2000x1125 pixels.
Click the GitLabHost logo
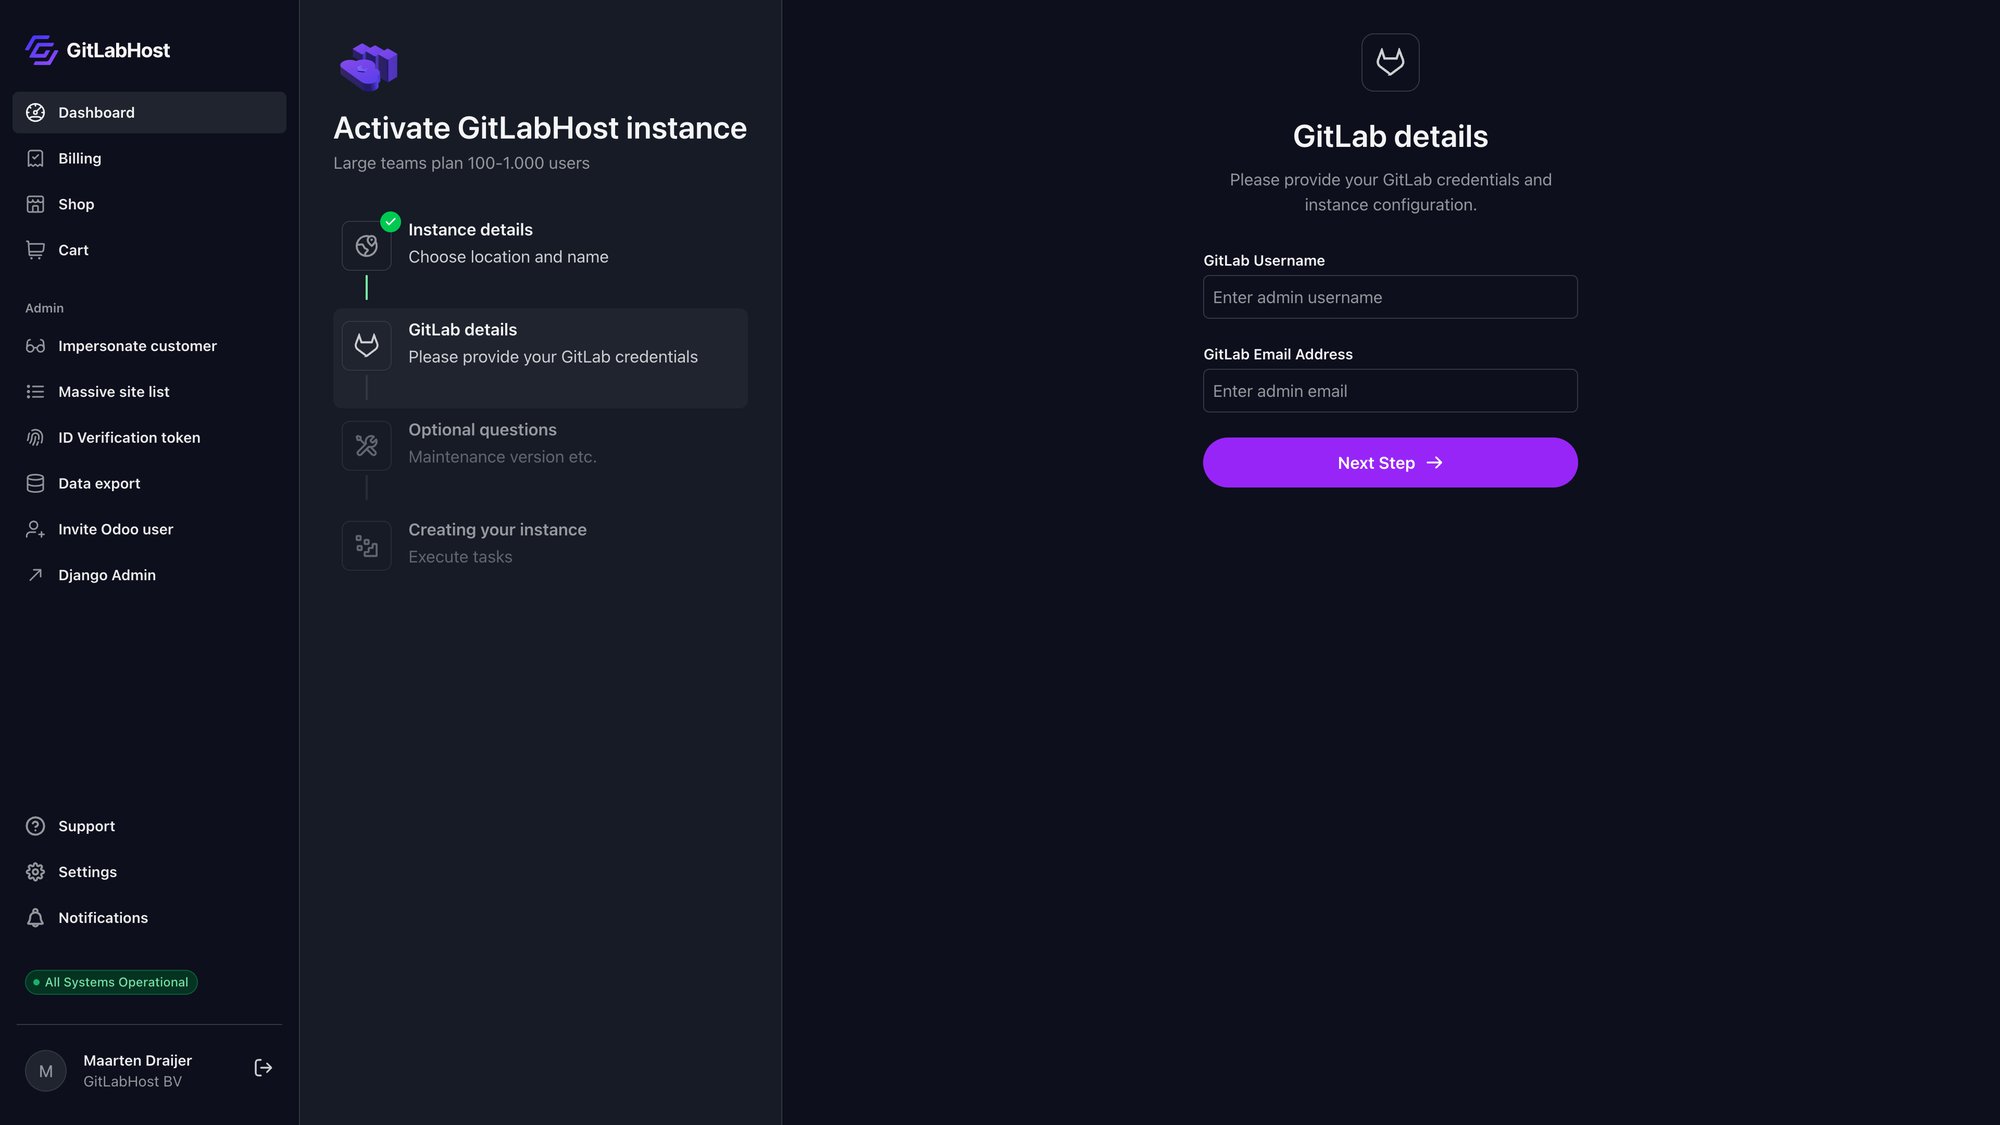96,49
